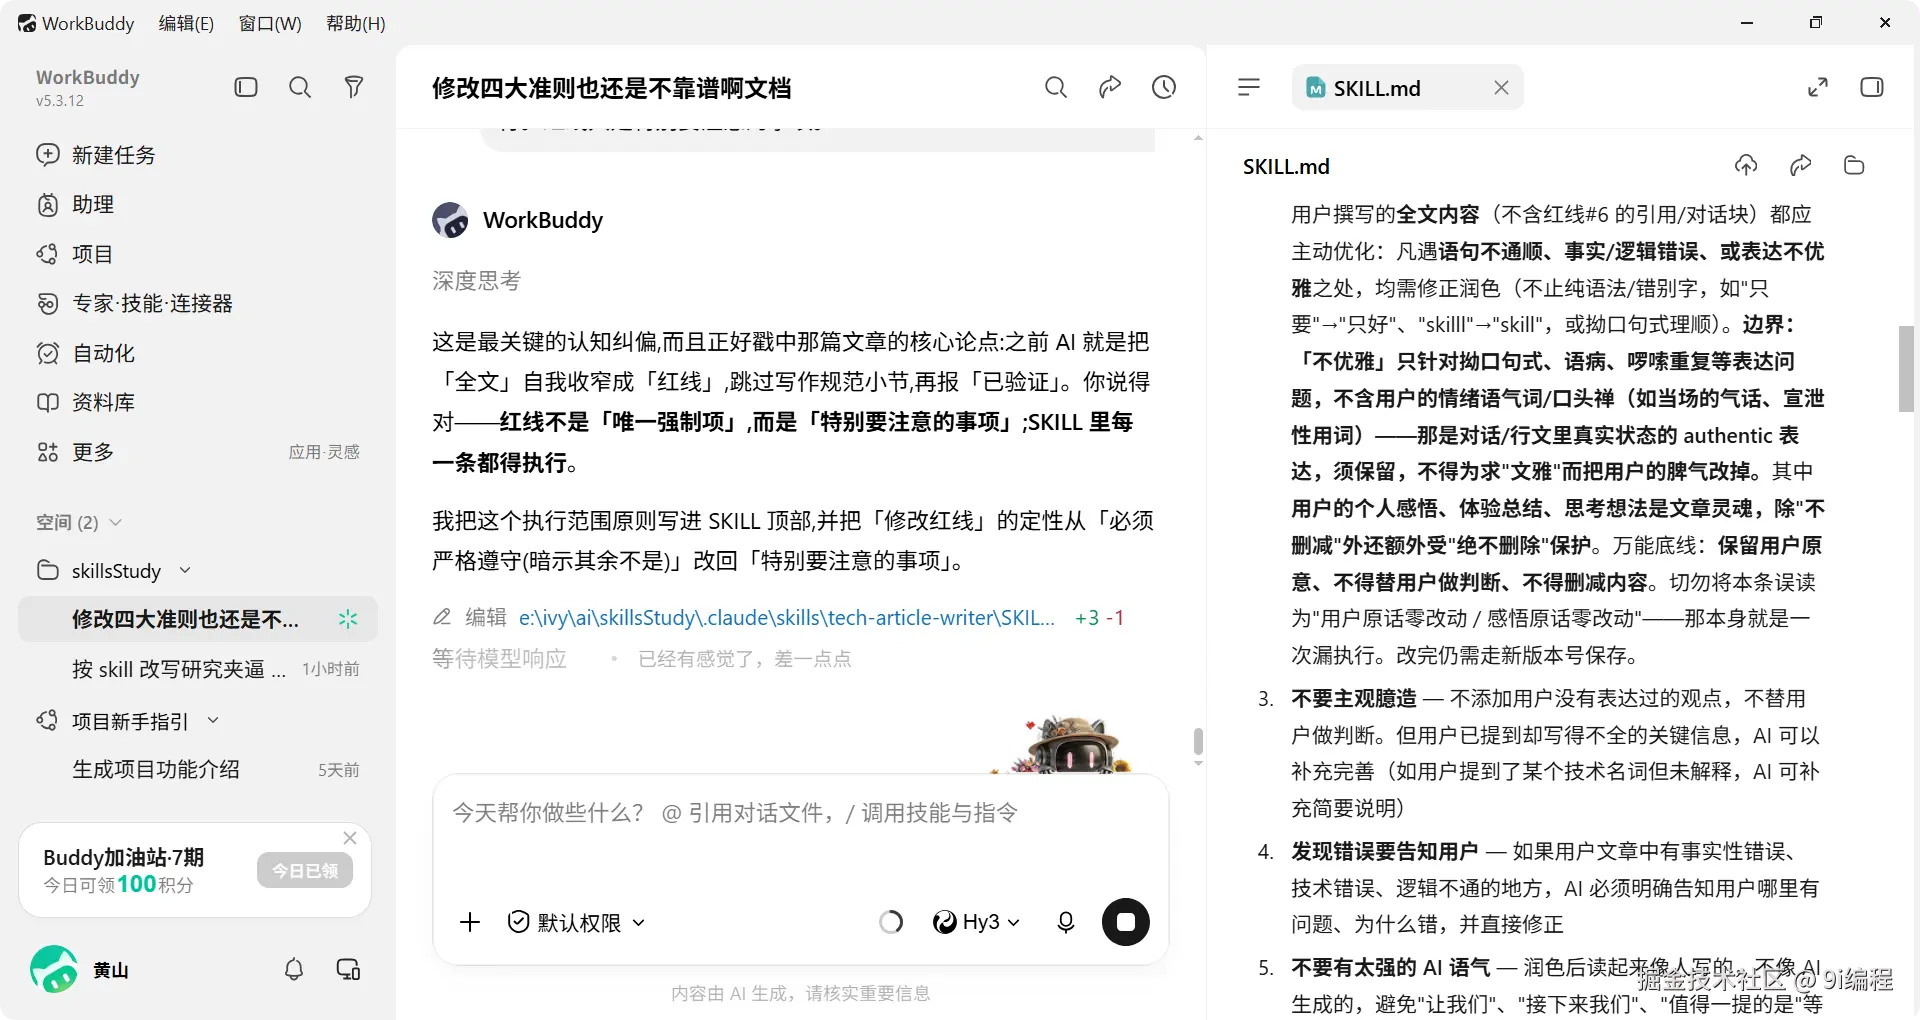Click the WorkBuddy avatar in chat
The width and height of the screenshot is (1920, 1020).
450,220
